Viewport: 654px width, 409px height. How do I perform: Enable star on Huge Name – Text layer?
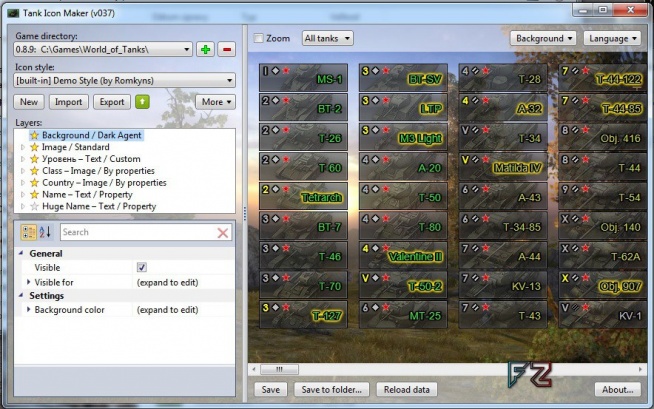coord(34,206)
